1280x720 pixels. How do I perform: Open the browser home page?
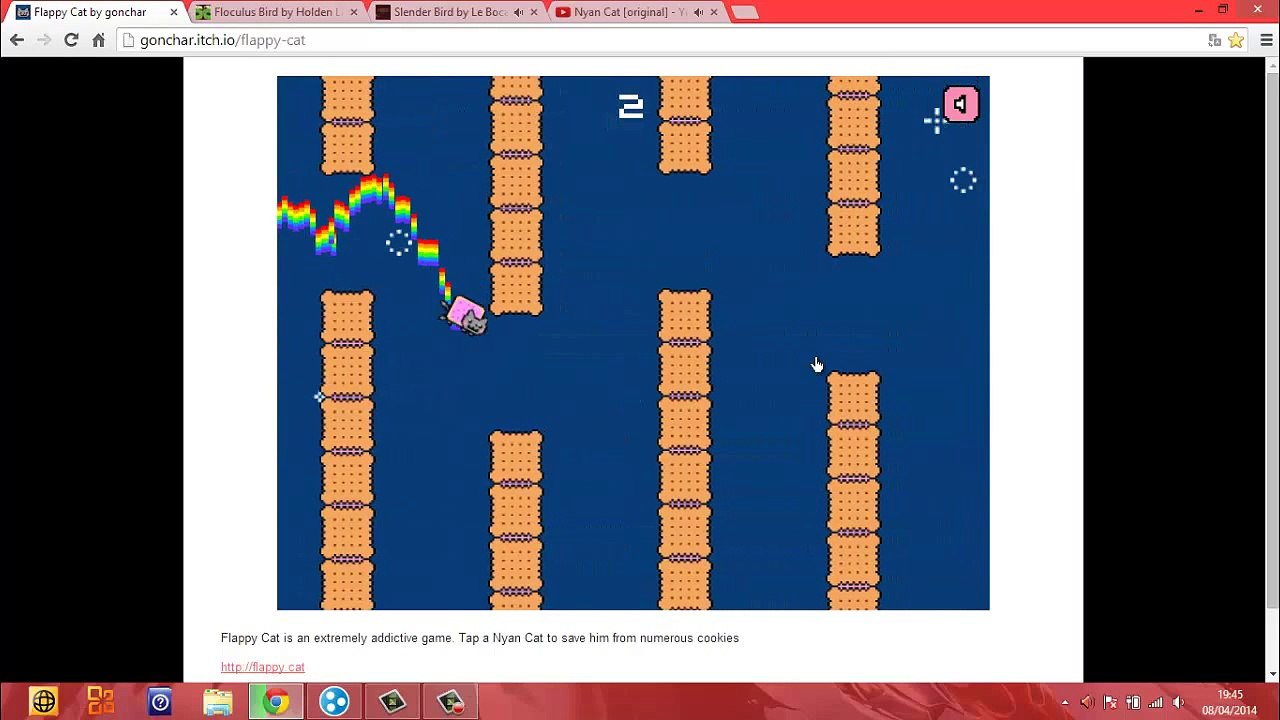(x=98, y=40)
